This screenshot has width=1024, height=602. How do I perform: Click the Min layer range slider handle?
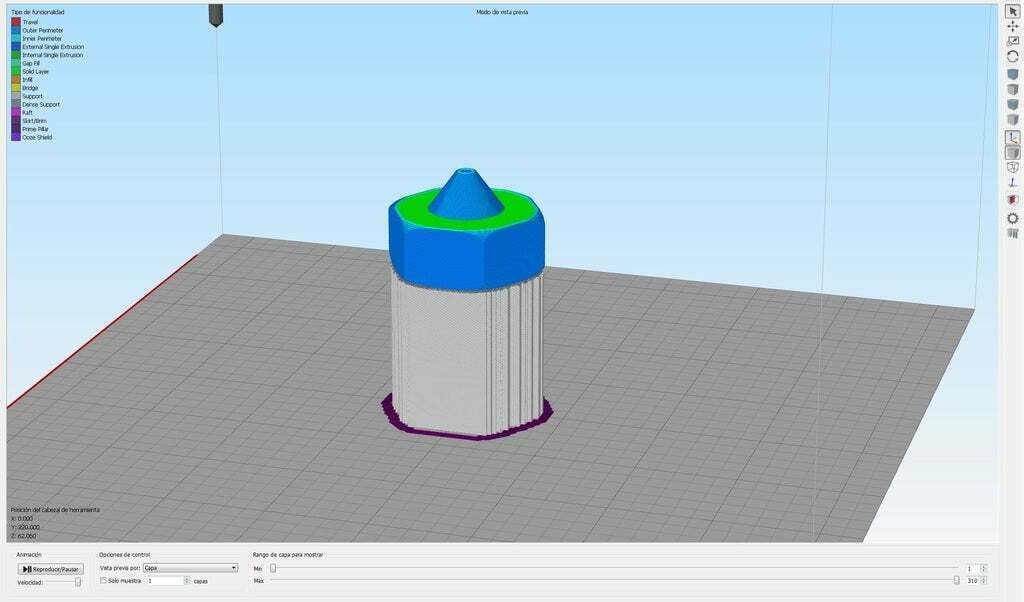(x=273, y=569)
